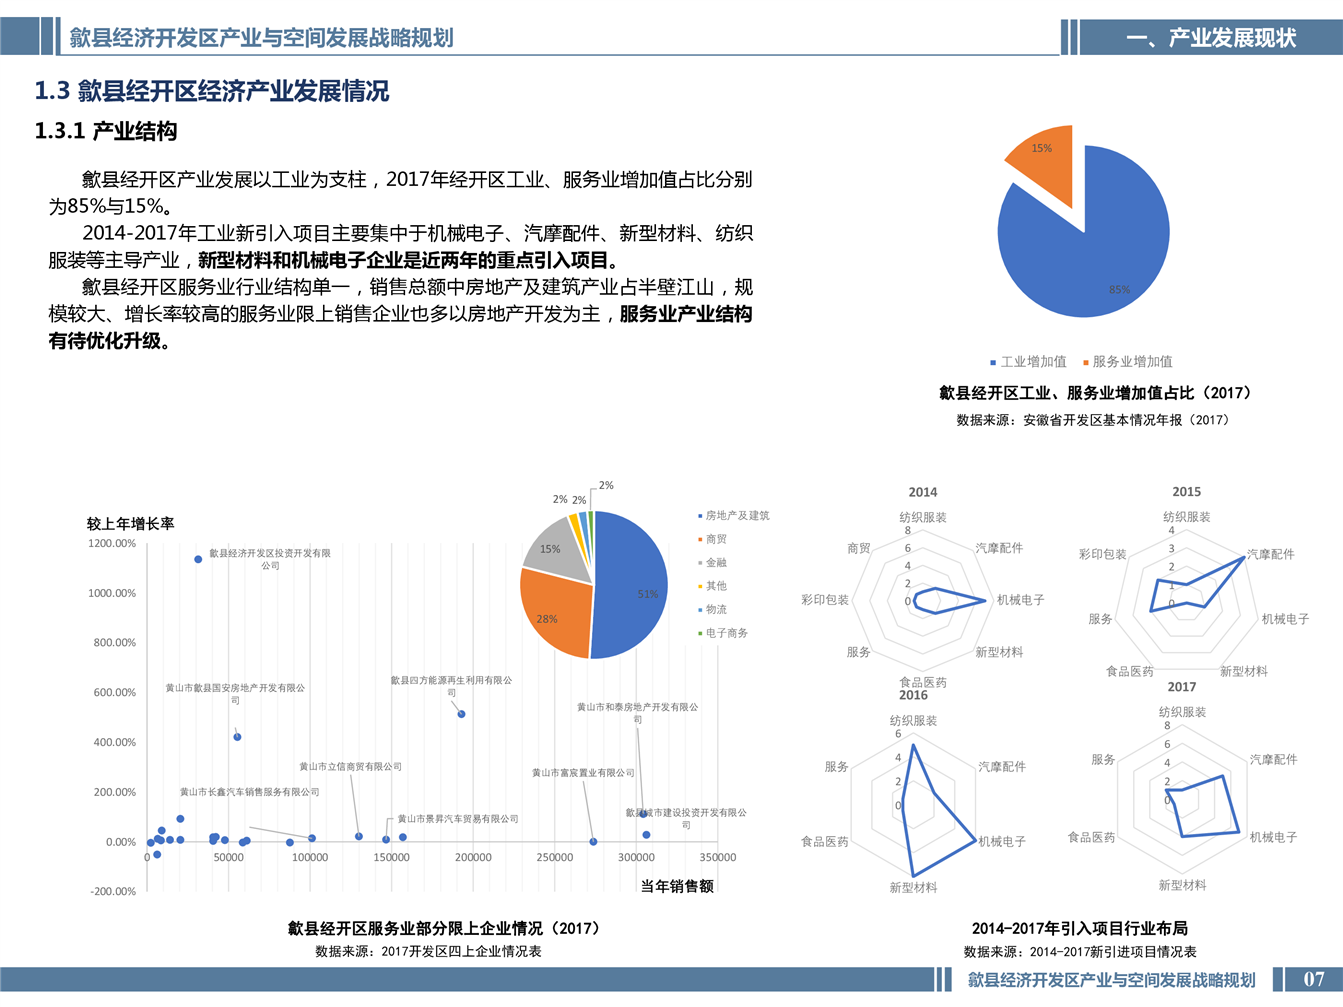Select the axis title 当年销售额

677,887
